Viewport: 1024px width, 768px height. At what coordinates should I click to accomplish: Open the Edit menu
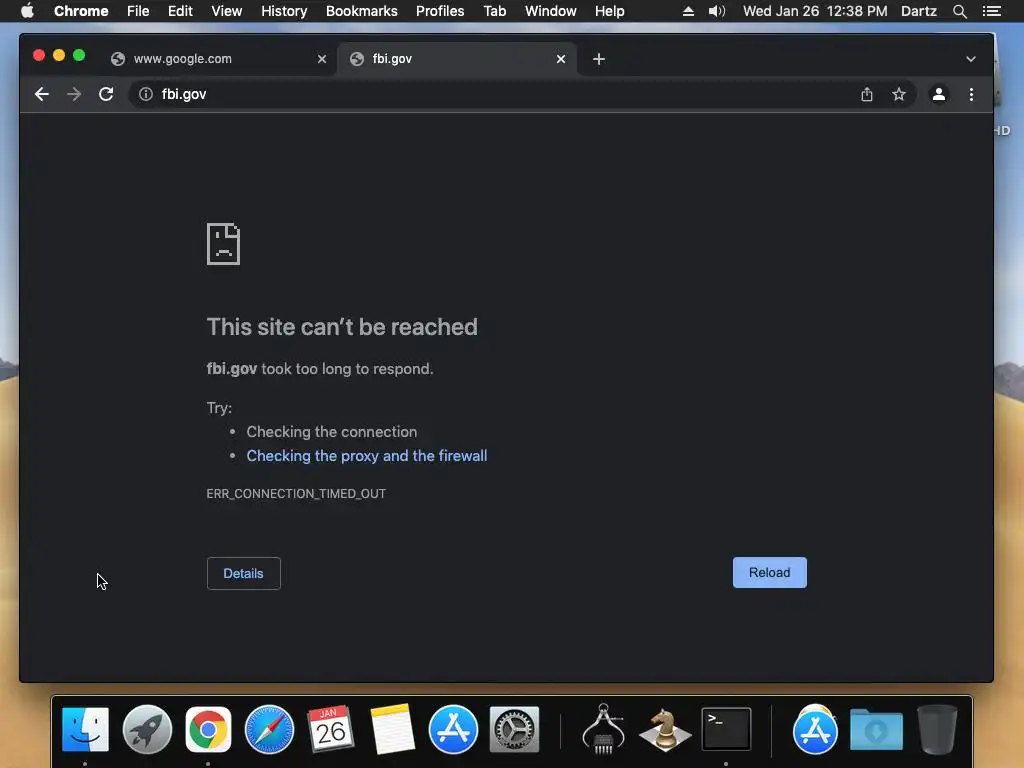point(180,11)
